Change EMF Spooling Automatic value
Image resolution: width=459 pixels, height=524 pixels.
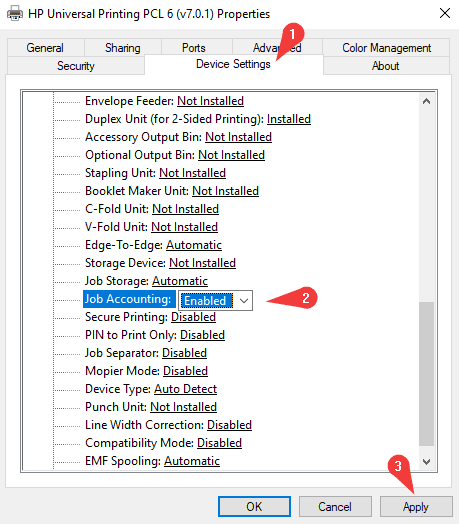(x=192, y=461)
